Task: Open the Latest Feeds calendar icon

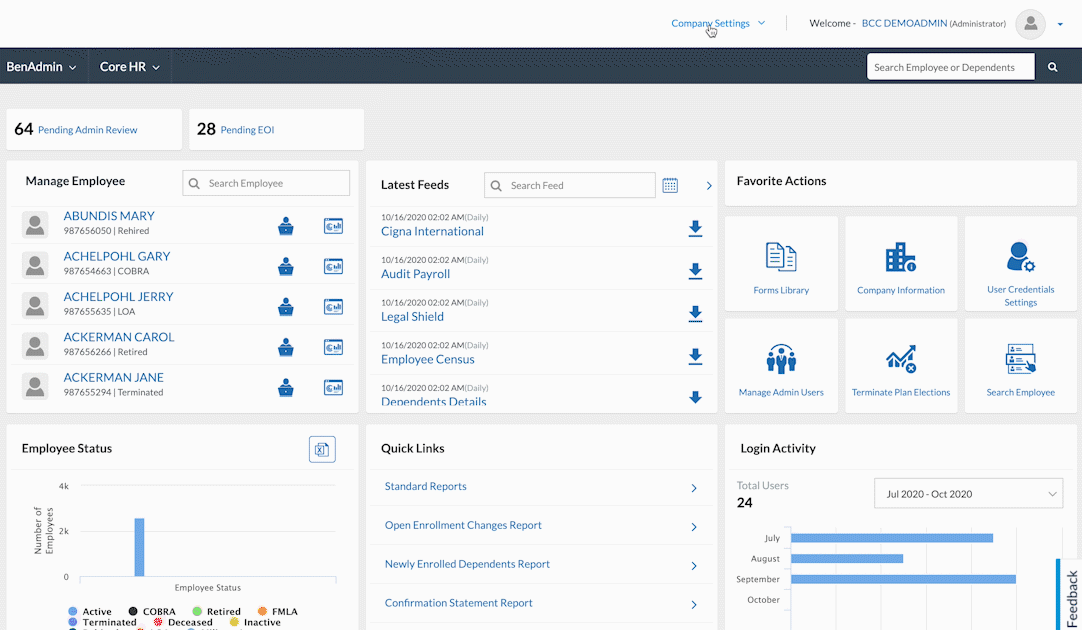Action: 670,185
